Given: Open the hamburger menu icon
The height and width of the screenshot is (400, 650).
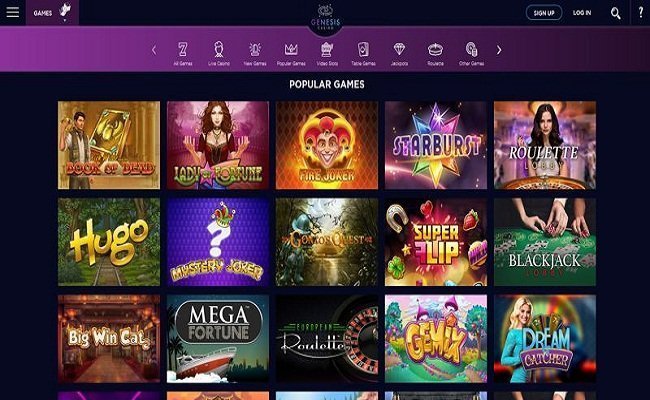Looking at the screenshot, I should [12, 12].
